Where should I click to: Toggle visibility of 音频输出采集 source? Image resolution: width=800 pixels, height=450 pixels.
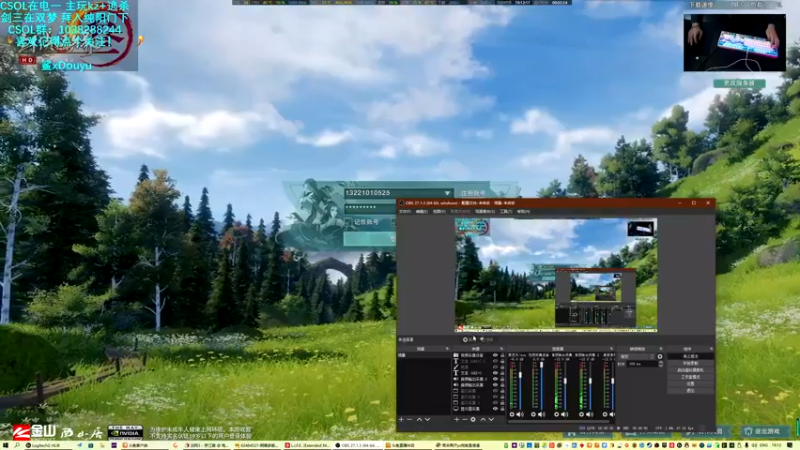[x=495, y=385]
